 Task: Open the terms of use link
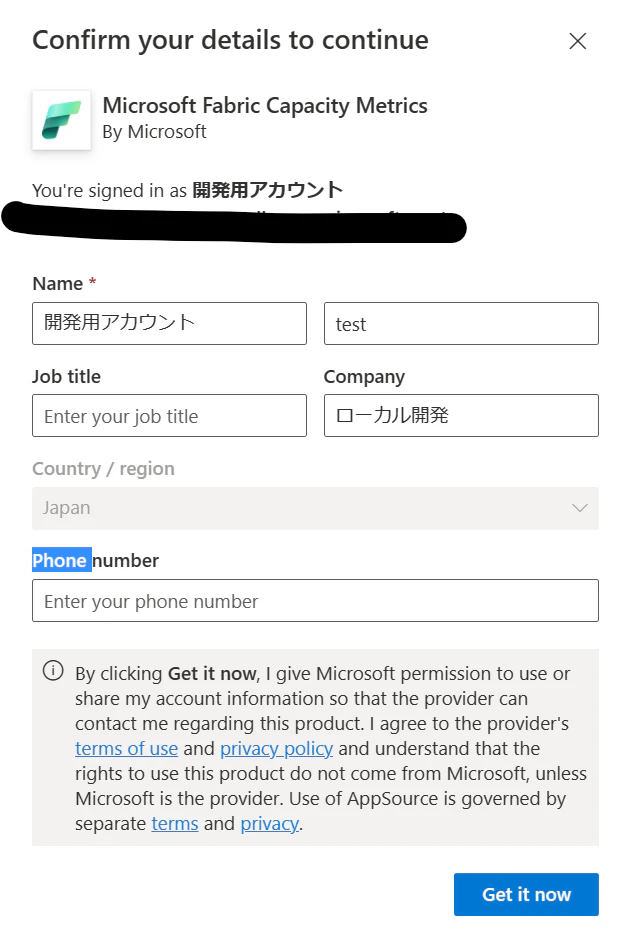point(126,748)
